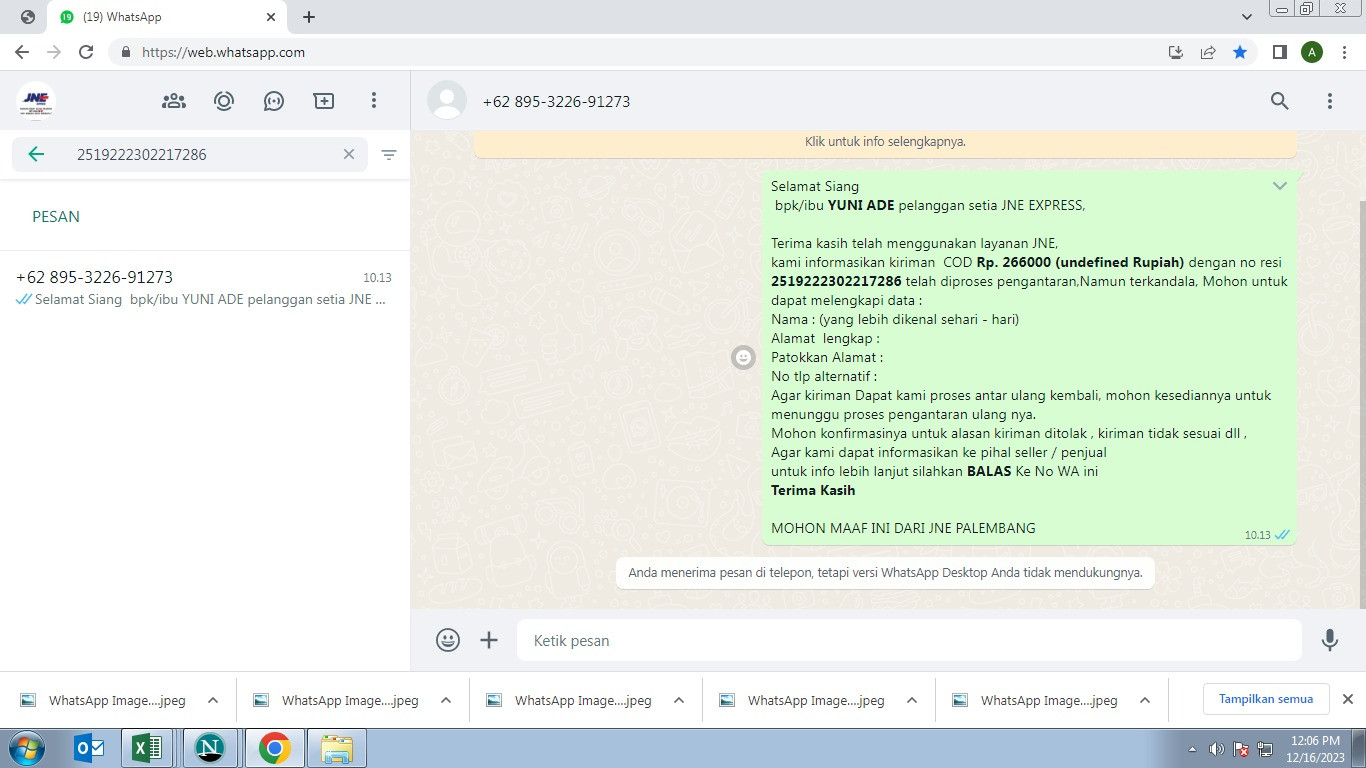The width and height of the screenshot is (1366, 768).
Task: Open the emoji picker
Action: pyautogui.click(x=448, y=640)
